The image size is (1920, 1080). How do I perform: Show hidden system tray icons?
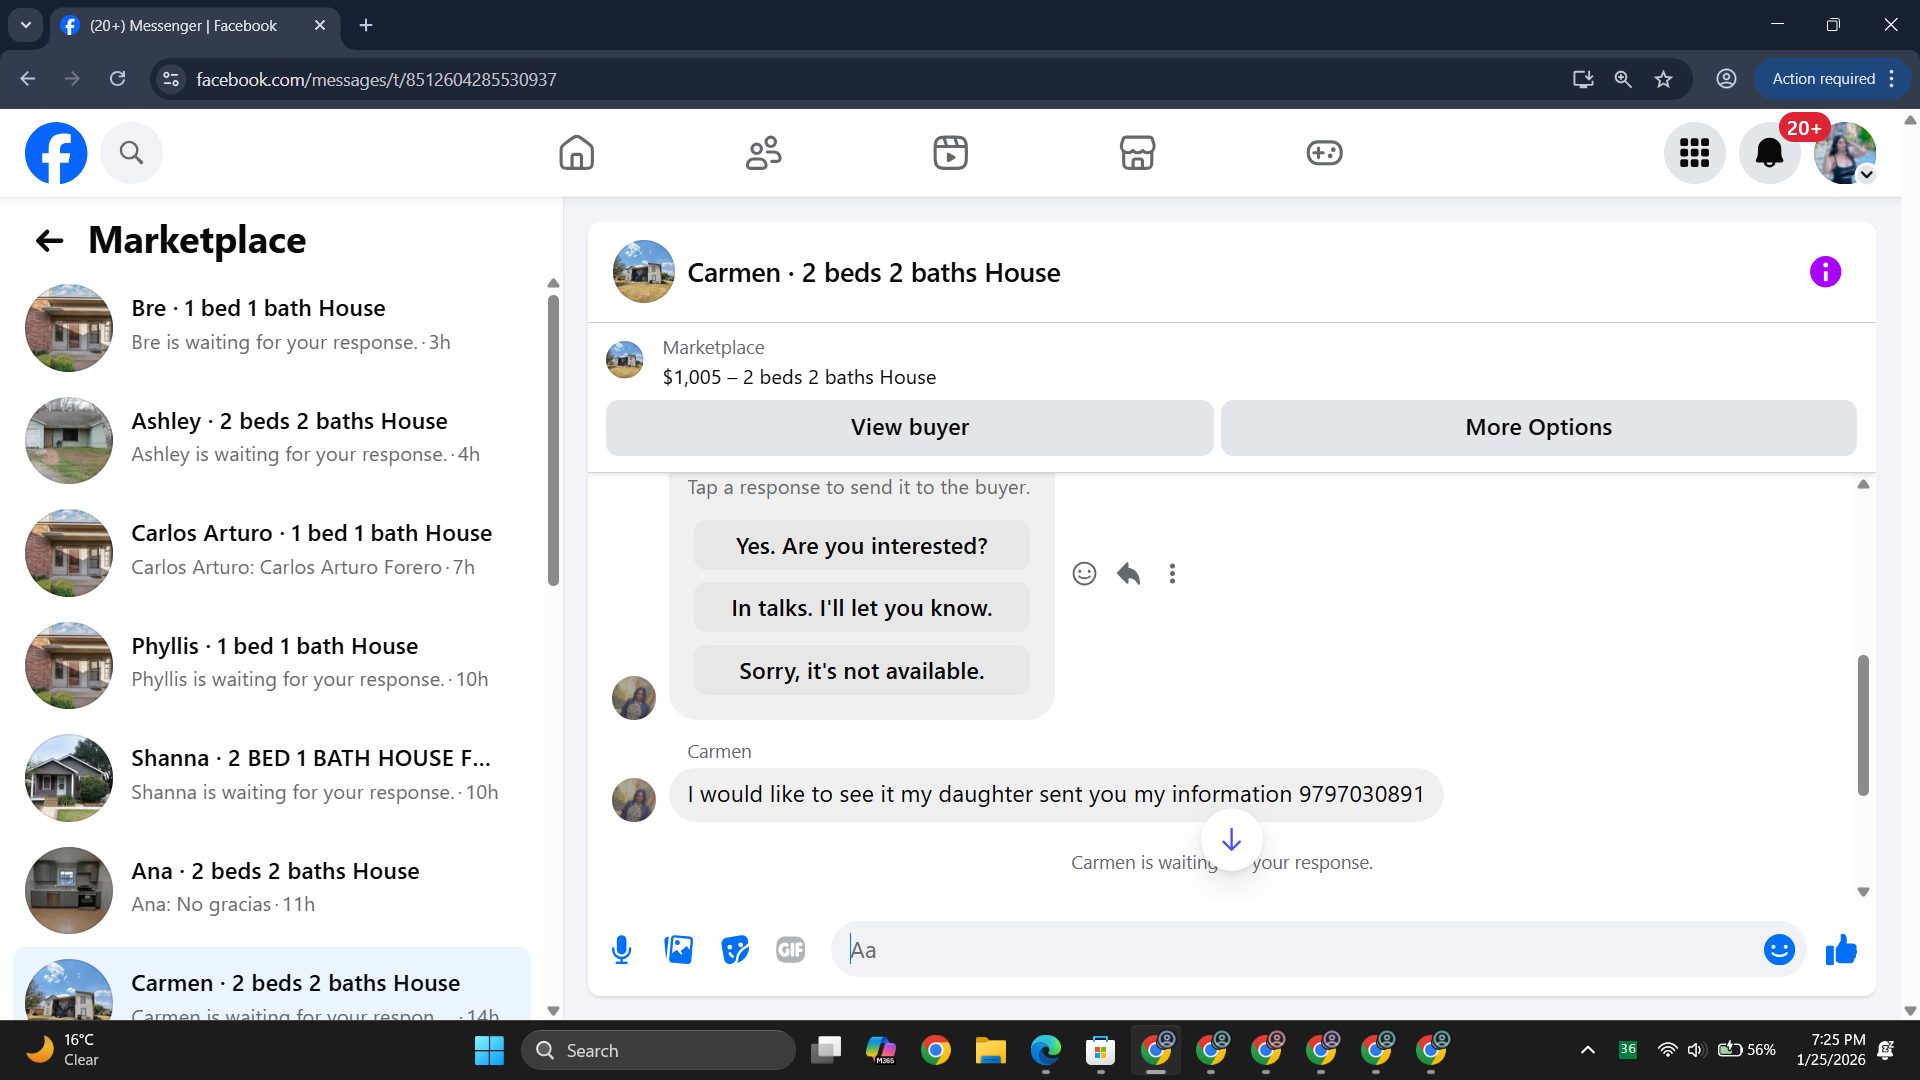(x=1587, y=1051)
